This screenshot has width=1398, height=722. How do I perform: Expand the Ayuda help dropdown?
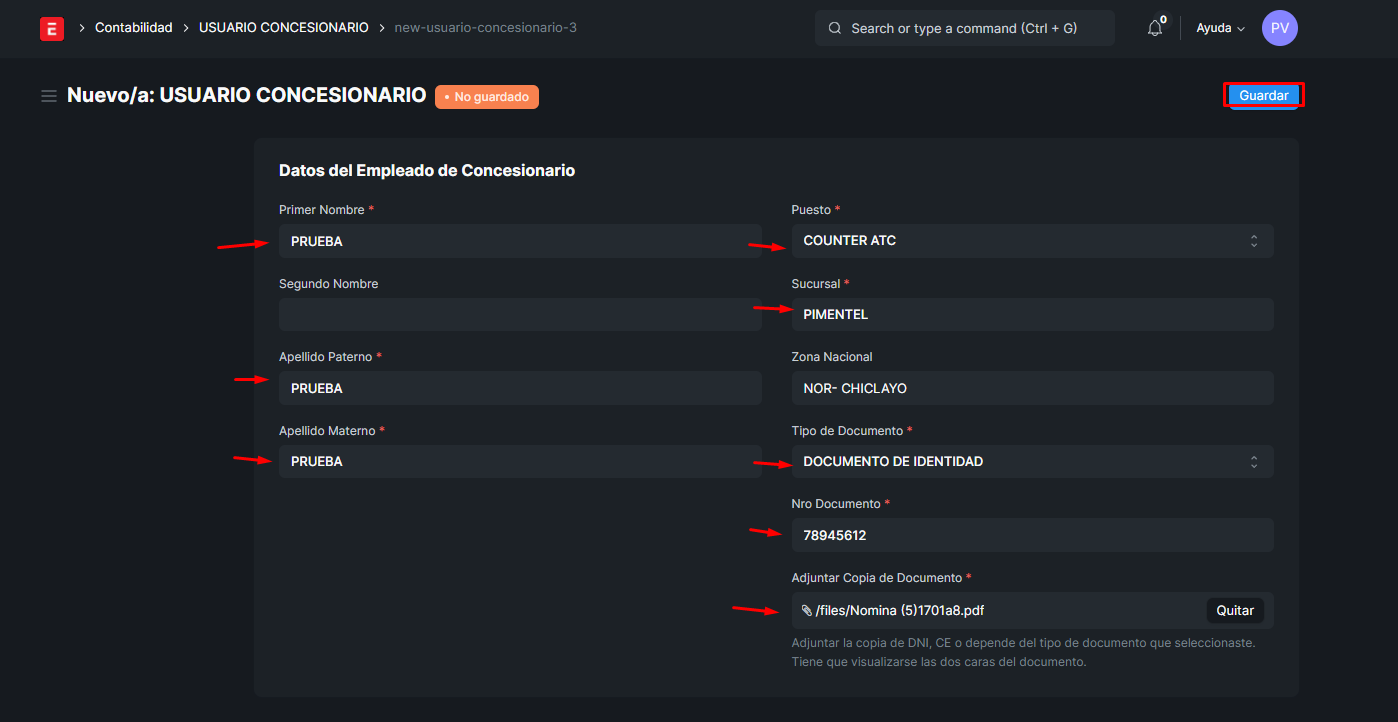[x=1220, y=28]
